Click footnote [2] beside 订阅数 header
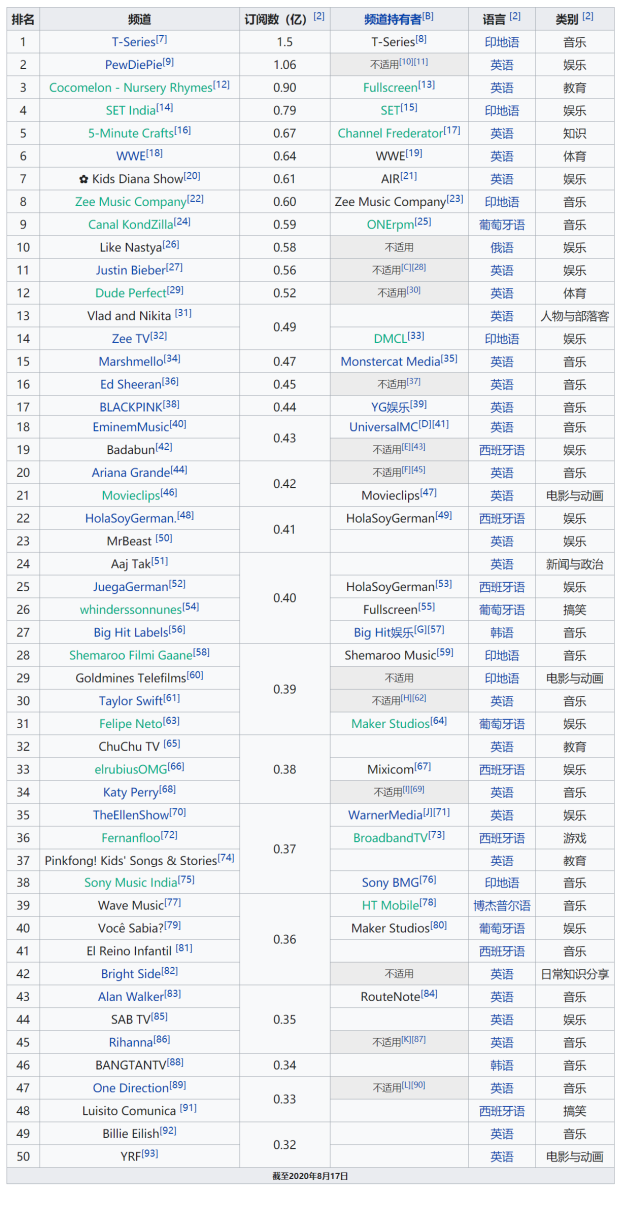 319,16
